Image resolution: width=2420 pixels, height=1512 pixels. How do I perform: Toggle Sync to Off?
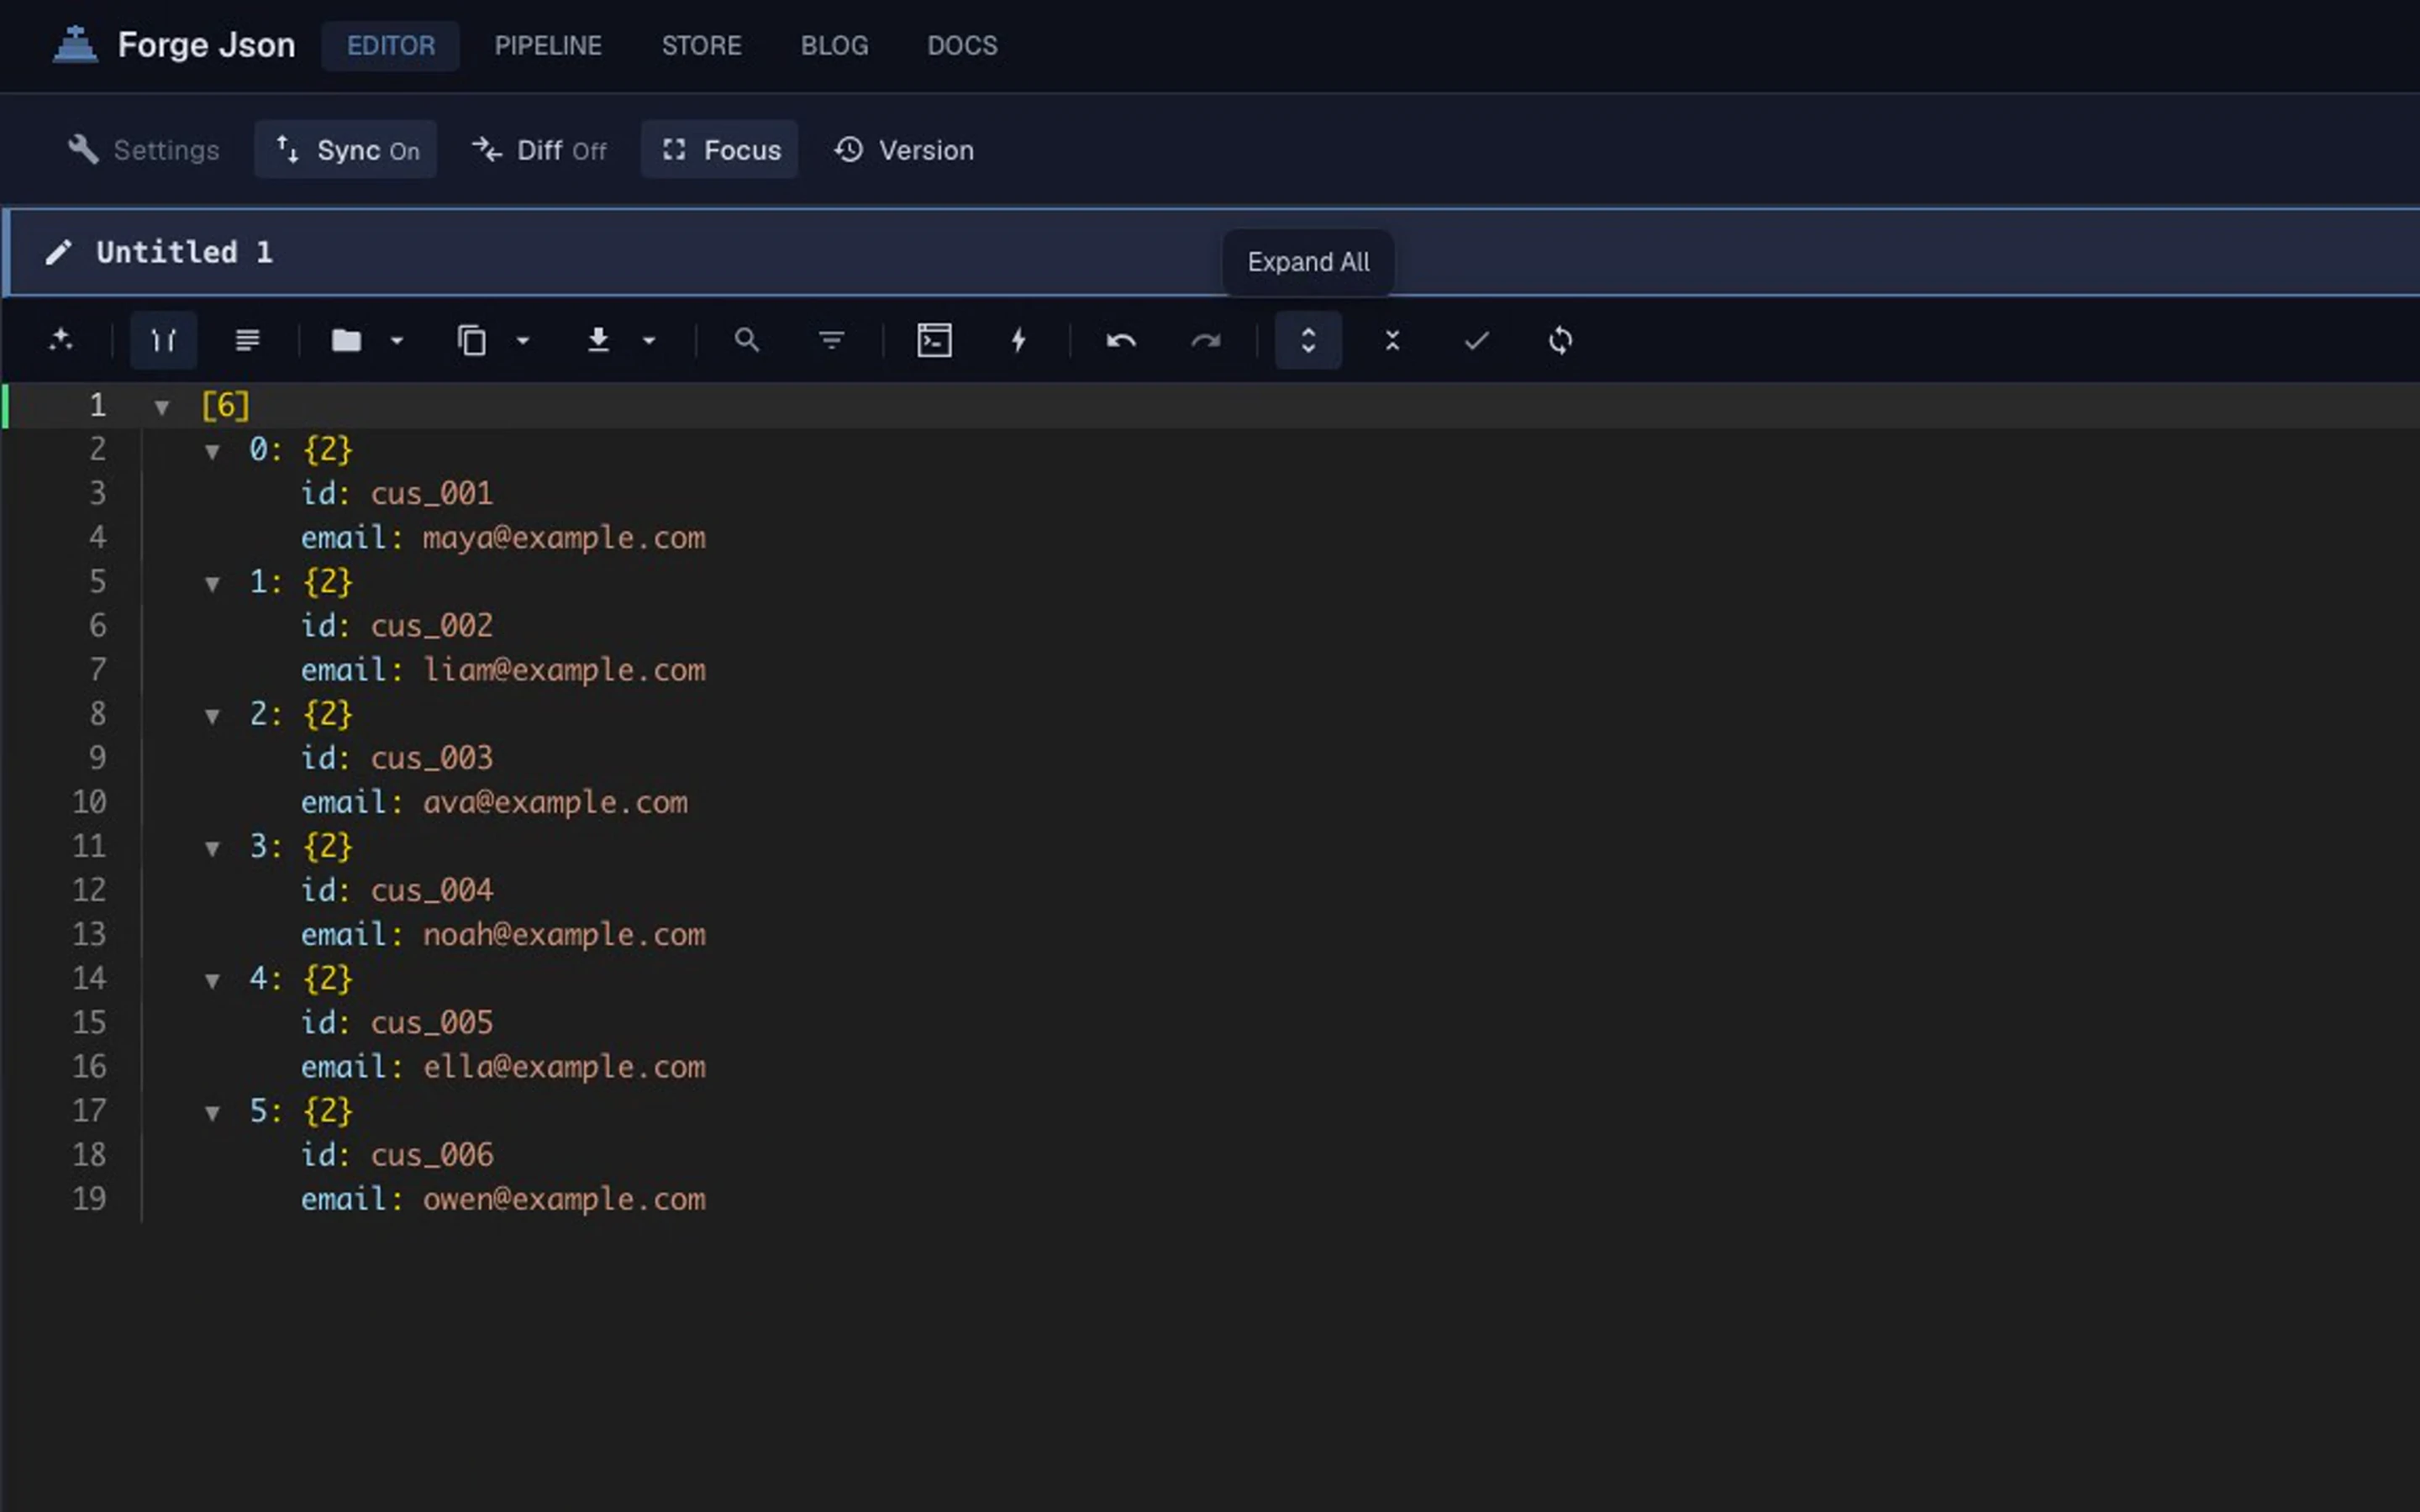(345, 149)
